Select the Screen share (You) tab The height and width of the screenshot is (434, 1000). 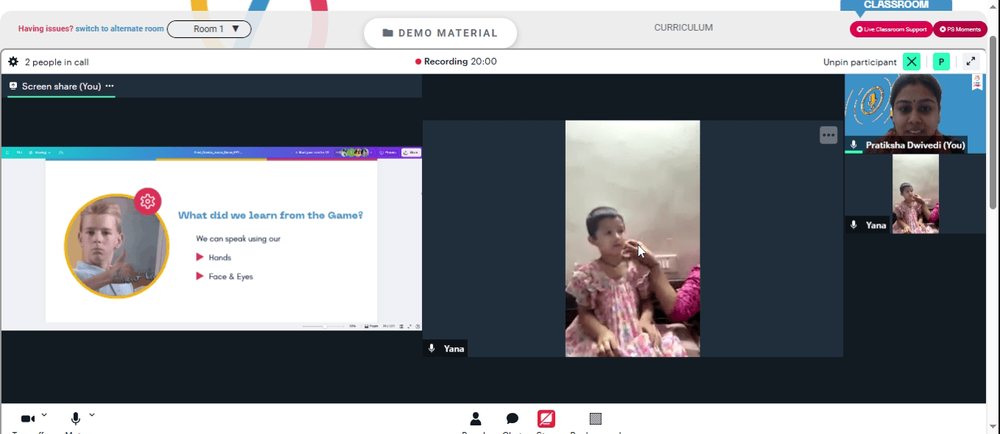[x=61, y=87]
